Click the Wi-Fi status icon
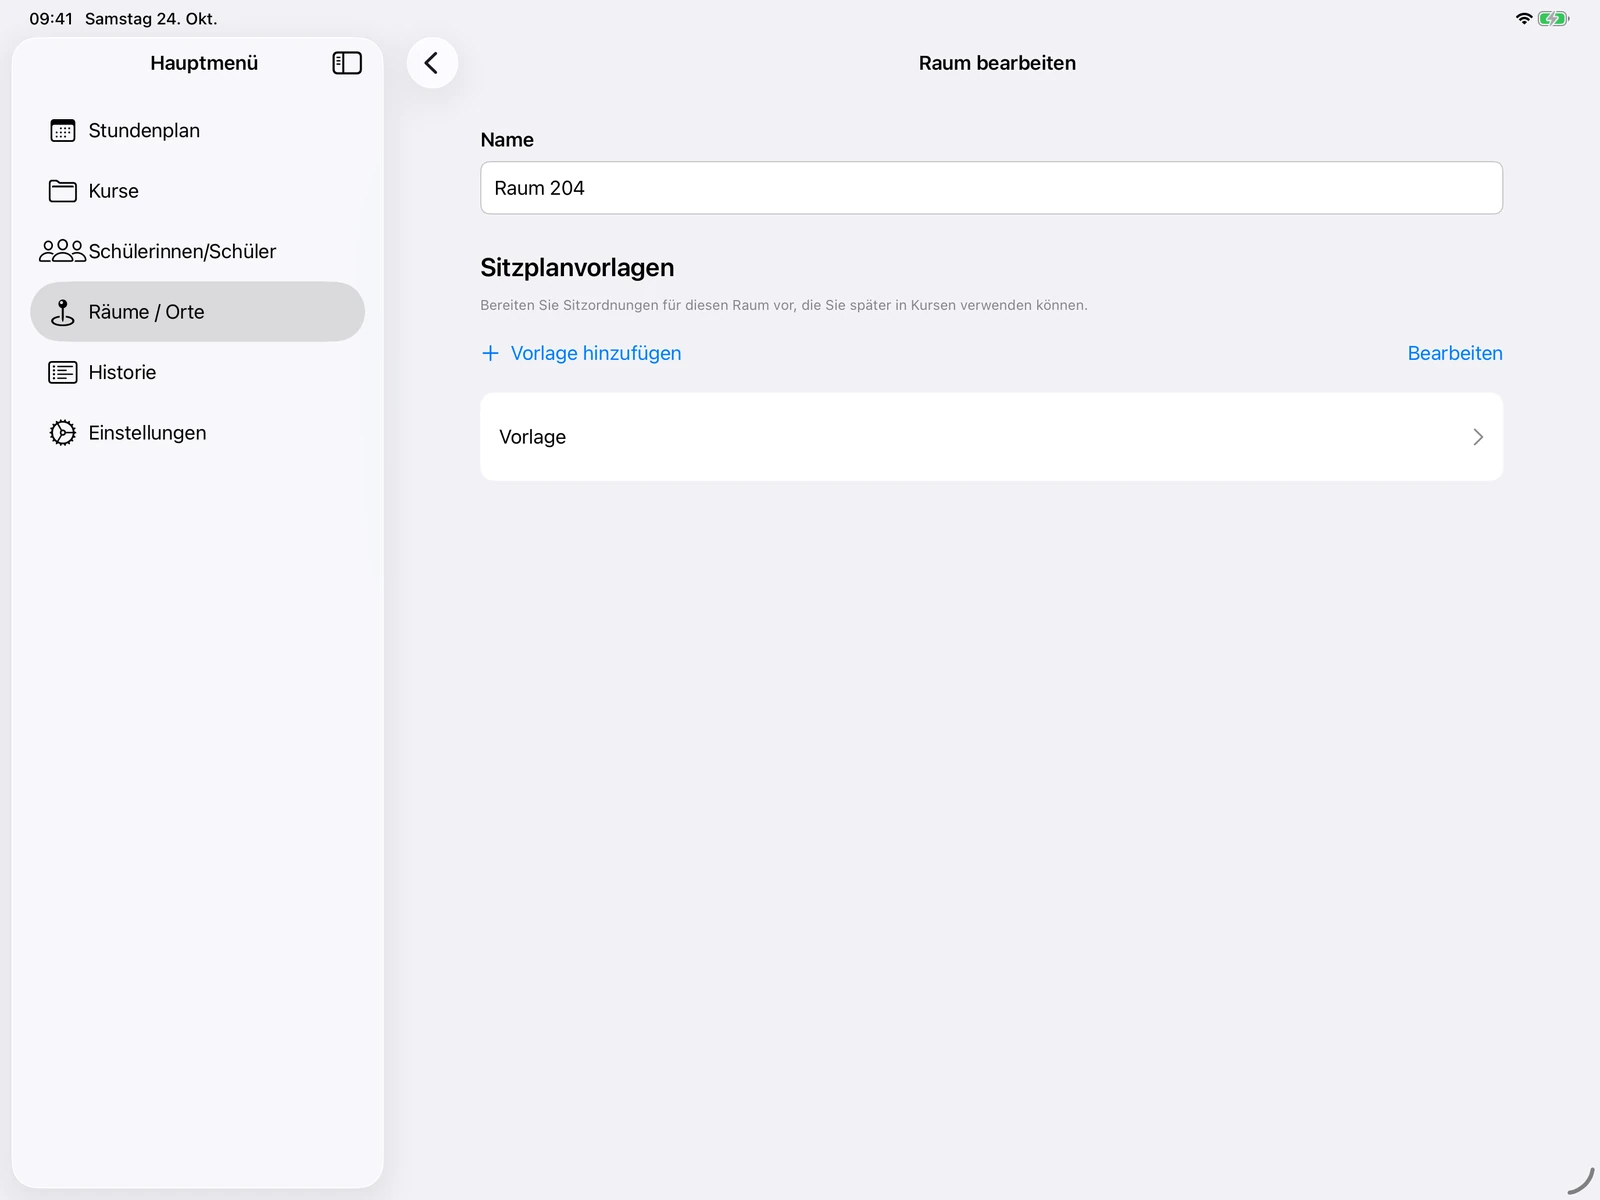Screen dimensions: 1600x1200 pos(1524,19)
